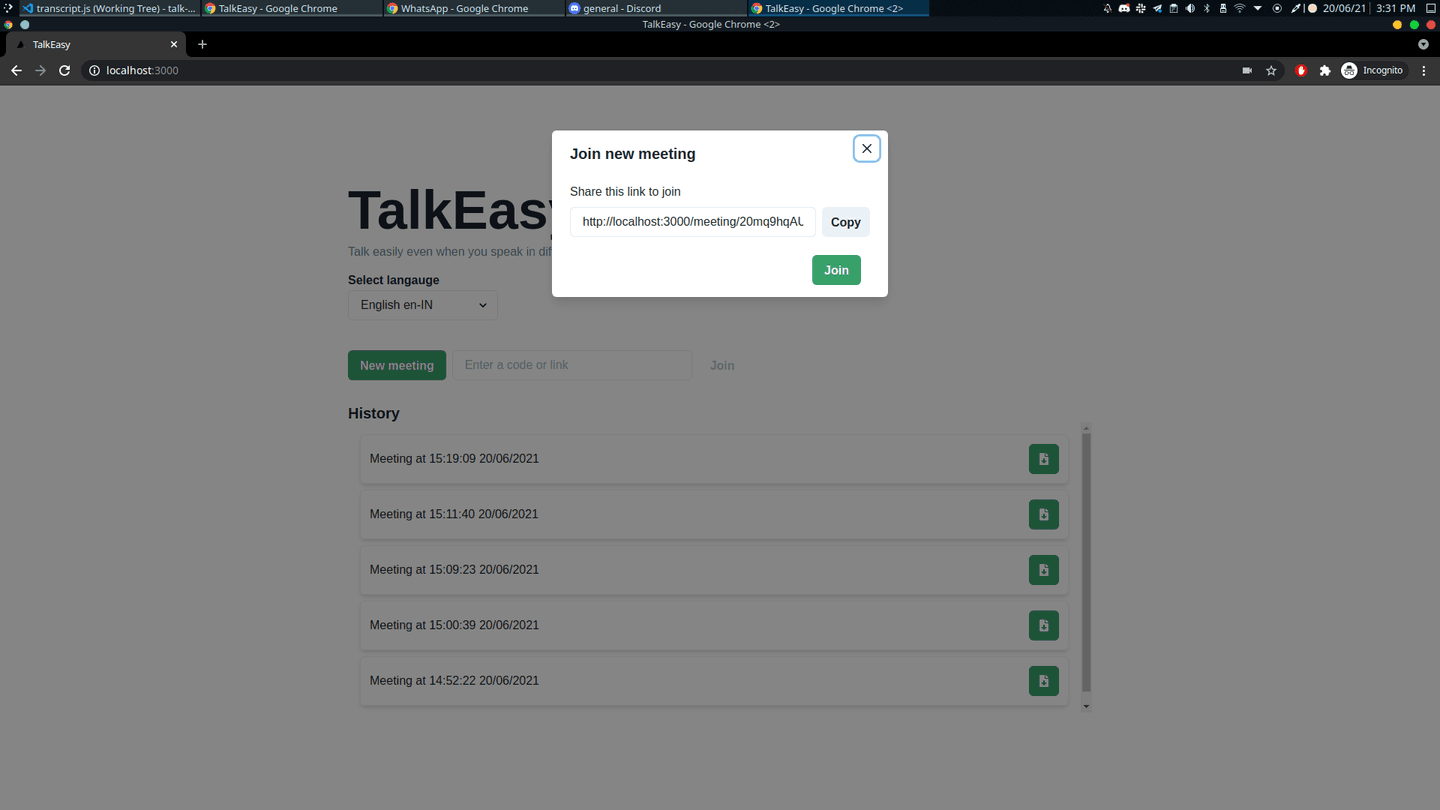The height and width of the screenshot is (810, 1440).
Task: Open Chrome Extensions puzzle menu
Action: 1325,70
